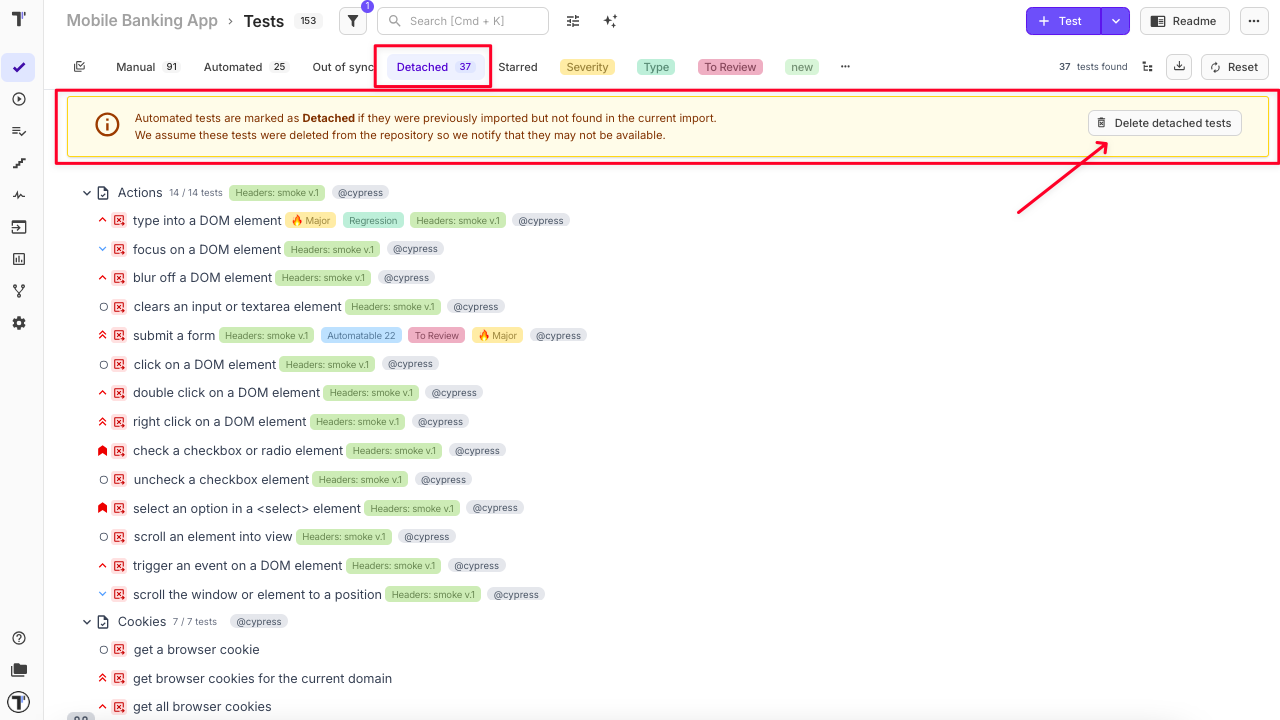The width and height of the screenshot is (1280, 720).
Task: Collapse the Cookies suite
Action: (x=87, y=622)
